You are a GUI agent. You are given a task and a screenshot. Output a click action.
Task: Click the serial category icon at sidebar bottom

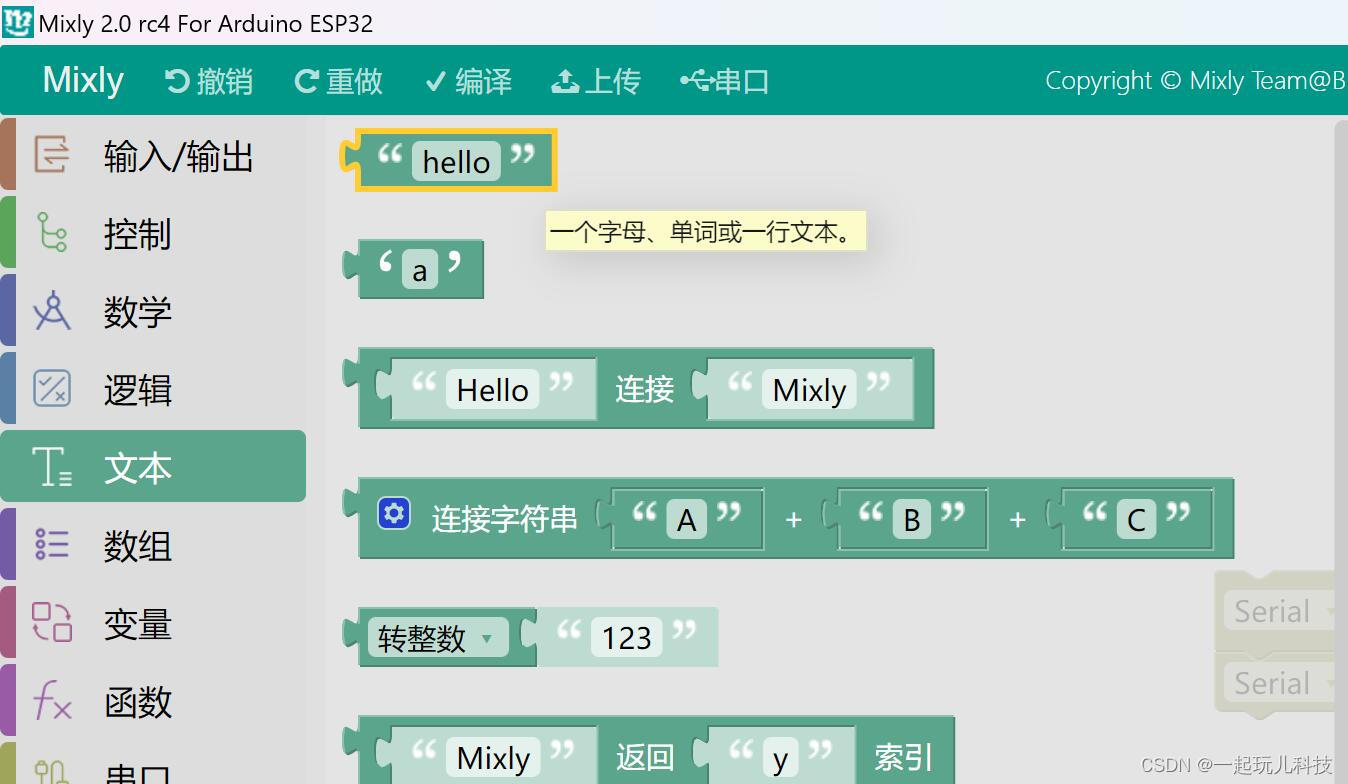pyautogui.click(x=51, y=771)
